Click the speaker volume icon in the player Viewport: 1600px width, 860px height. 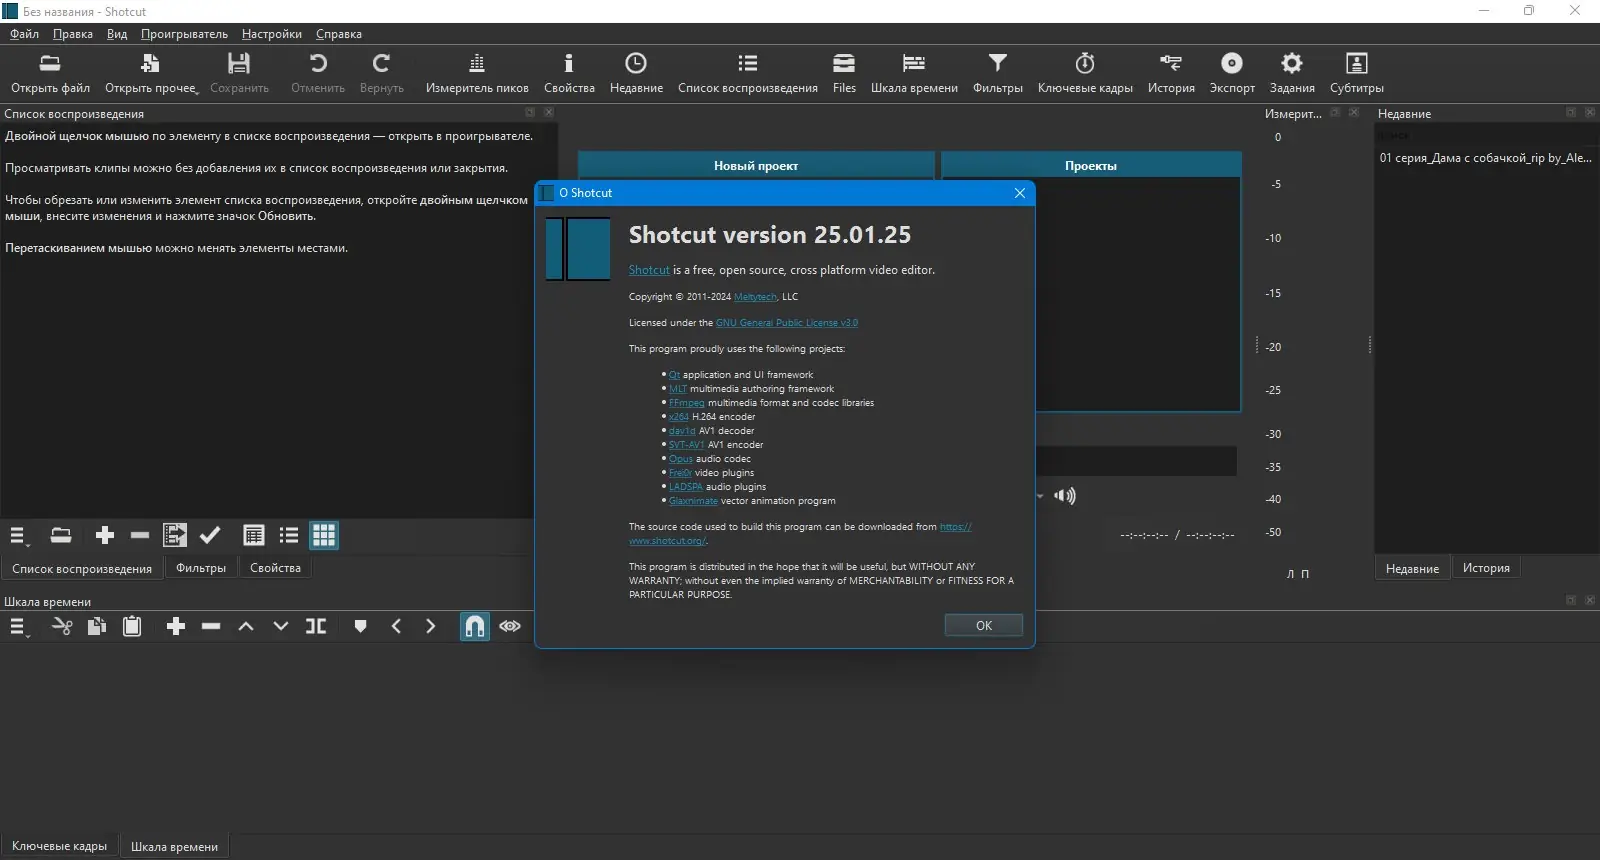coord(1065,496)
